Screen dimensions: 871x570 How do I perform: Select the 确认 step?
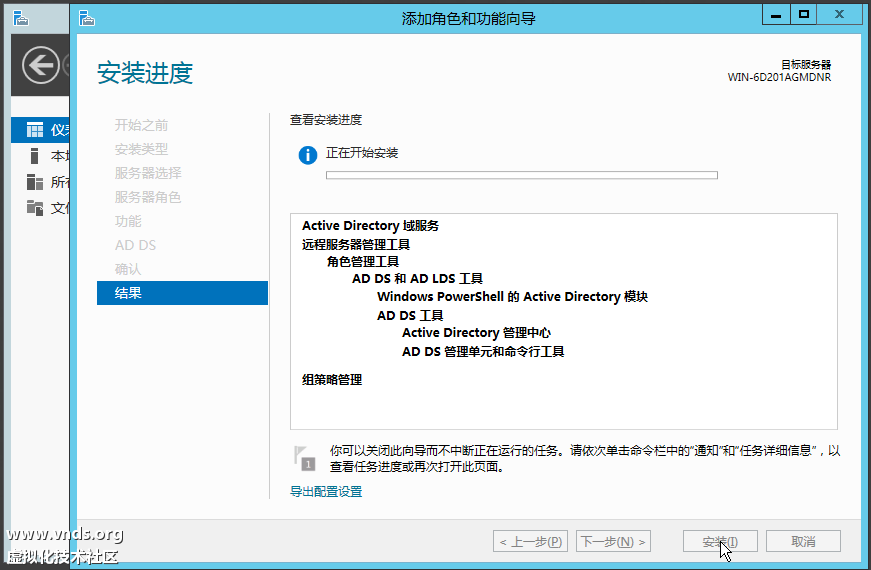[128, 269]
